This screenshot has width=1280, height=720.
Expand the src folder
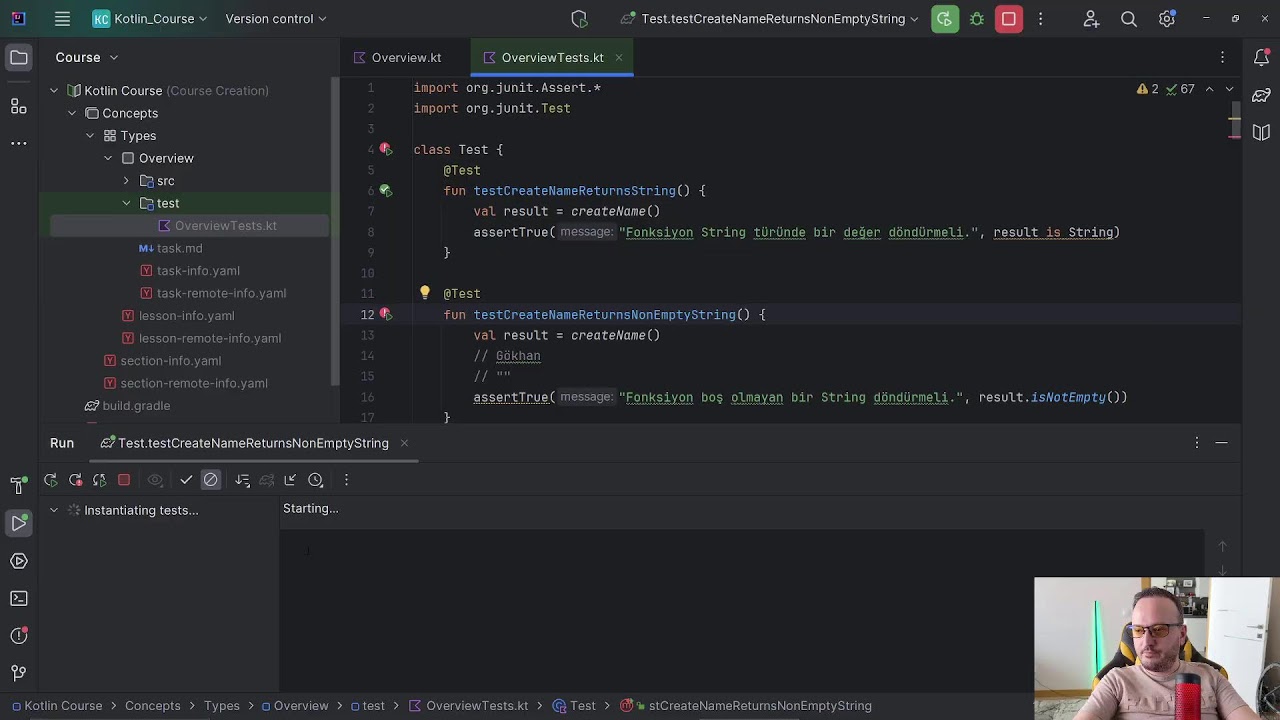[126, 181]
